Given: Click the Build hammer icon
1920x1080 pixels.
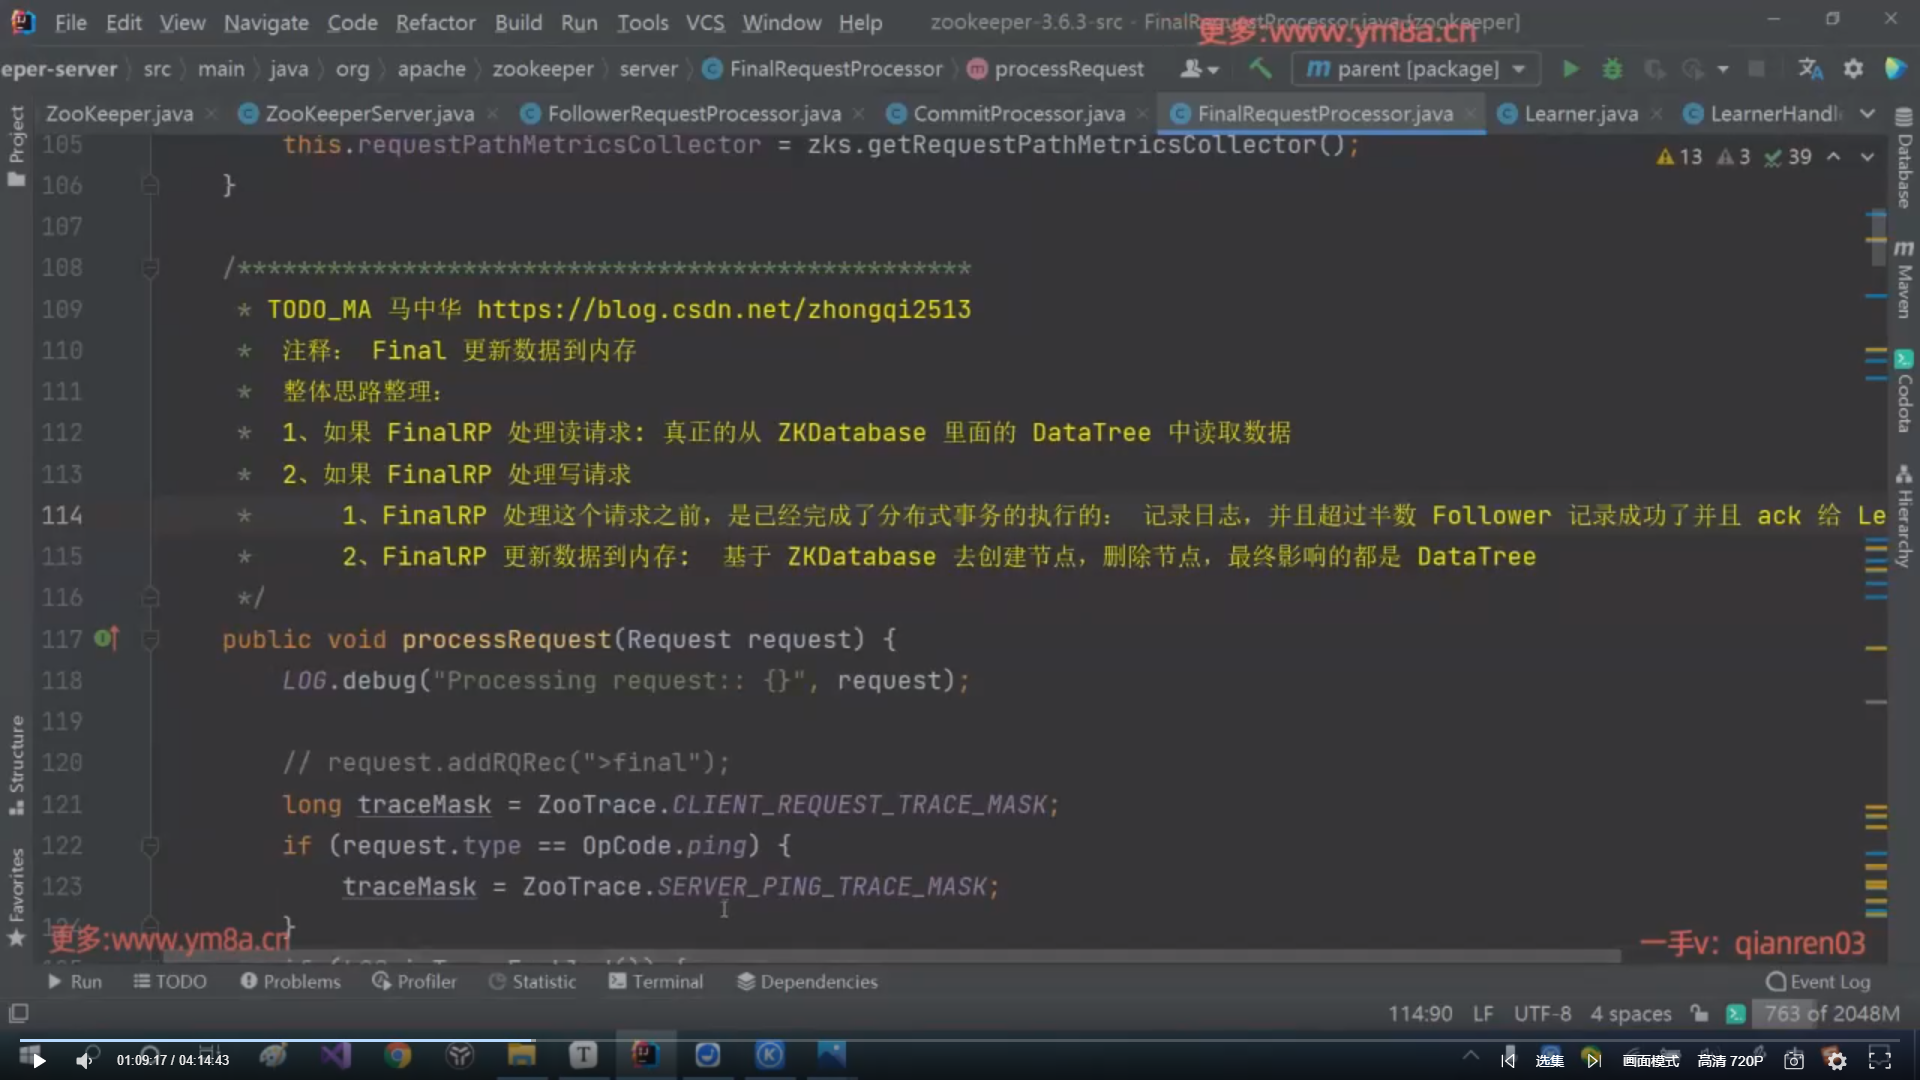Looking at the screenshot, I should [1260, 69].
